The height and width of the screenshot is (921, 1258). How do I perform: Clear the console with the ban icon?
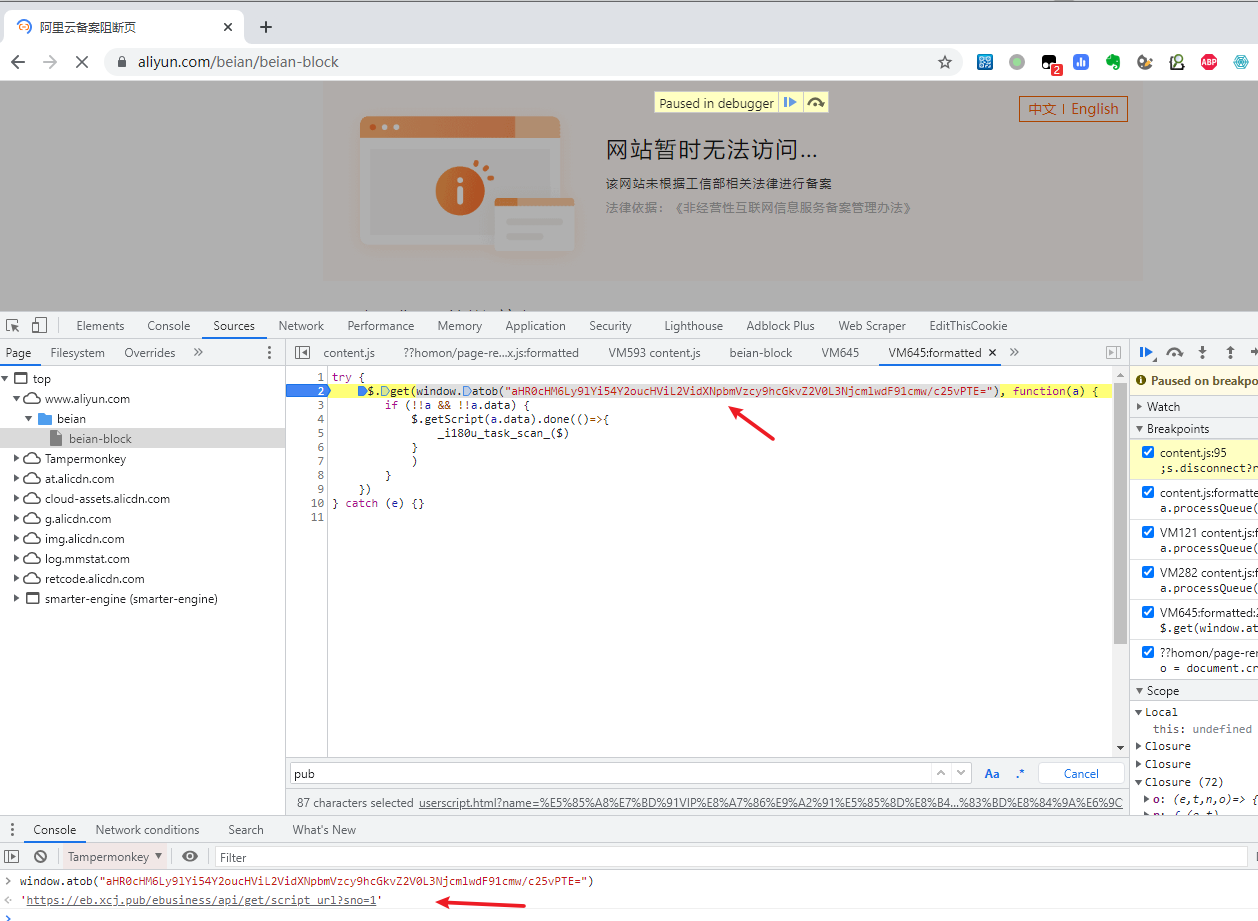point(40,857)
